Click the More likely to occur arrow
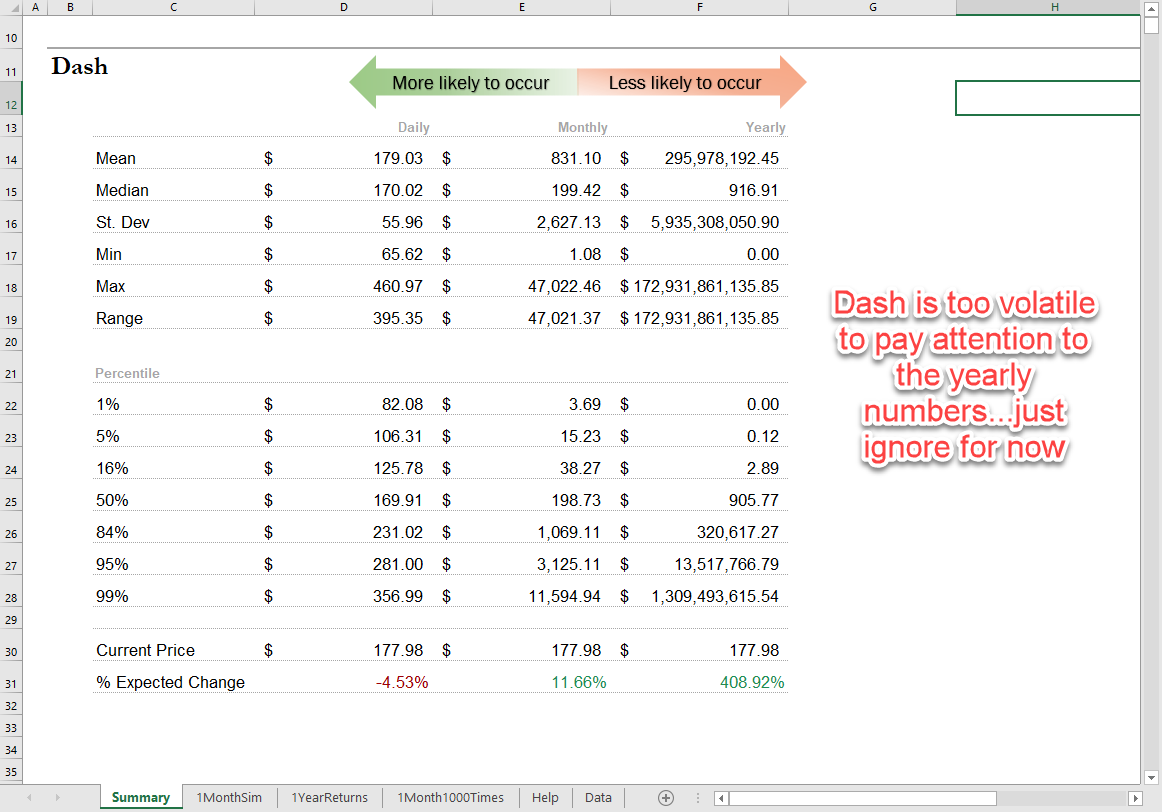 pos(463,82)
